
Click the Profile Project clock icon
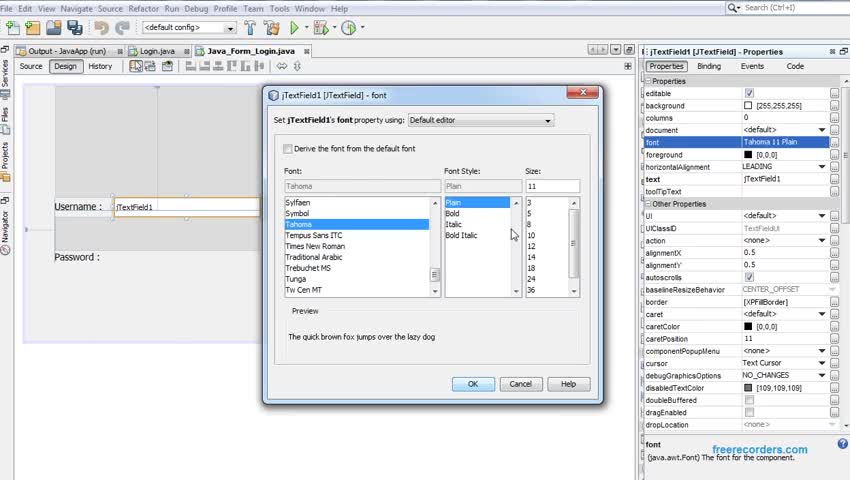[349, 28]
